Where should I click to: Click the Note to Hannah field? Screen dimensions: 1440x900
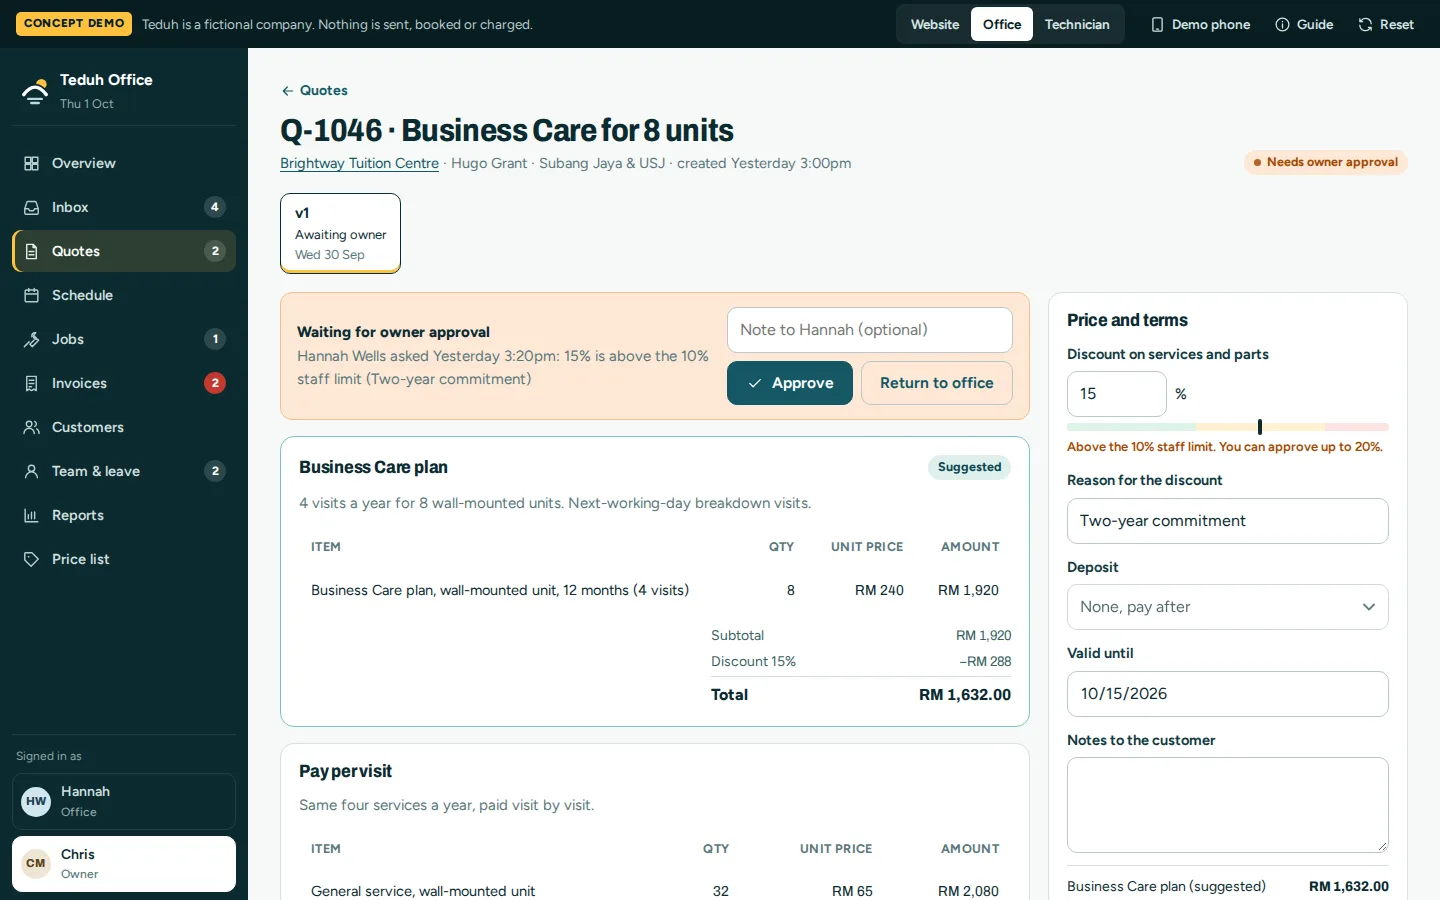[870, 330]
